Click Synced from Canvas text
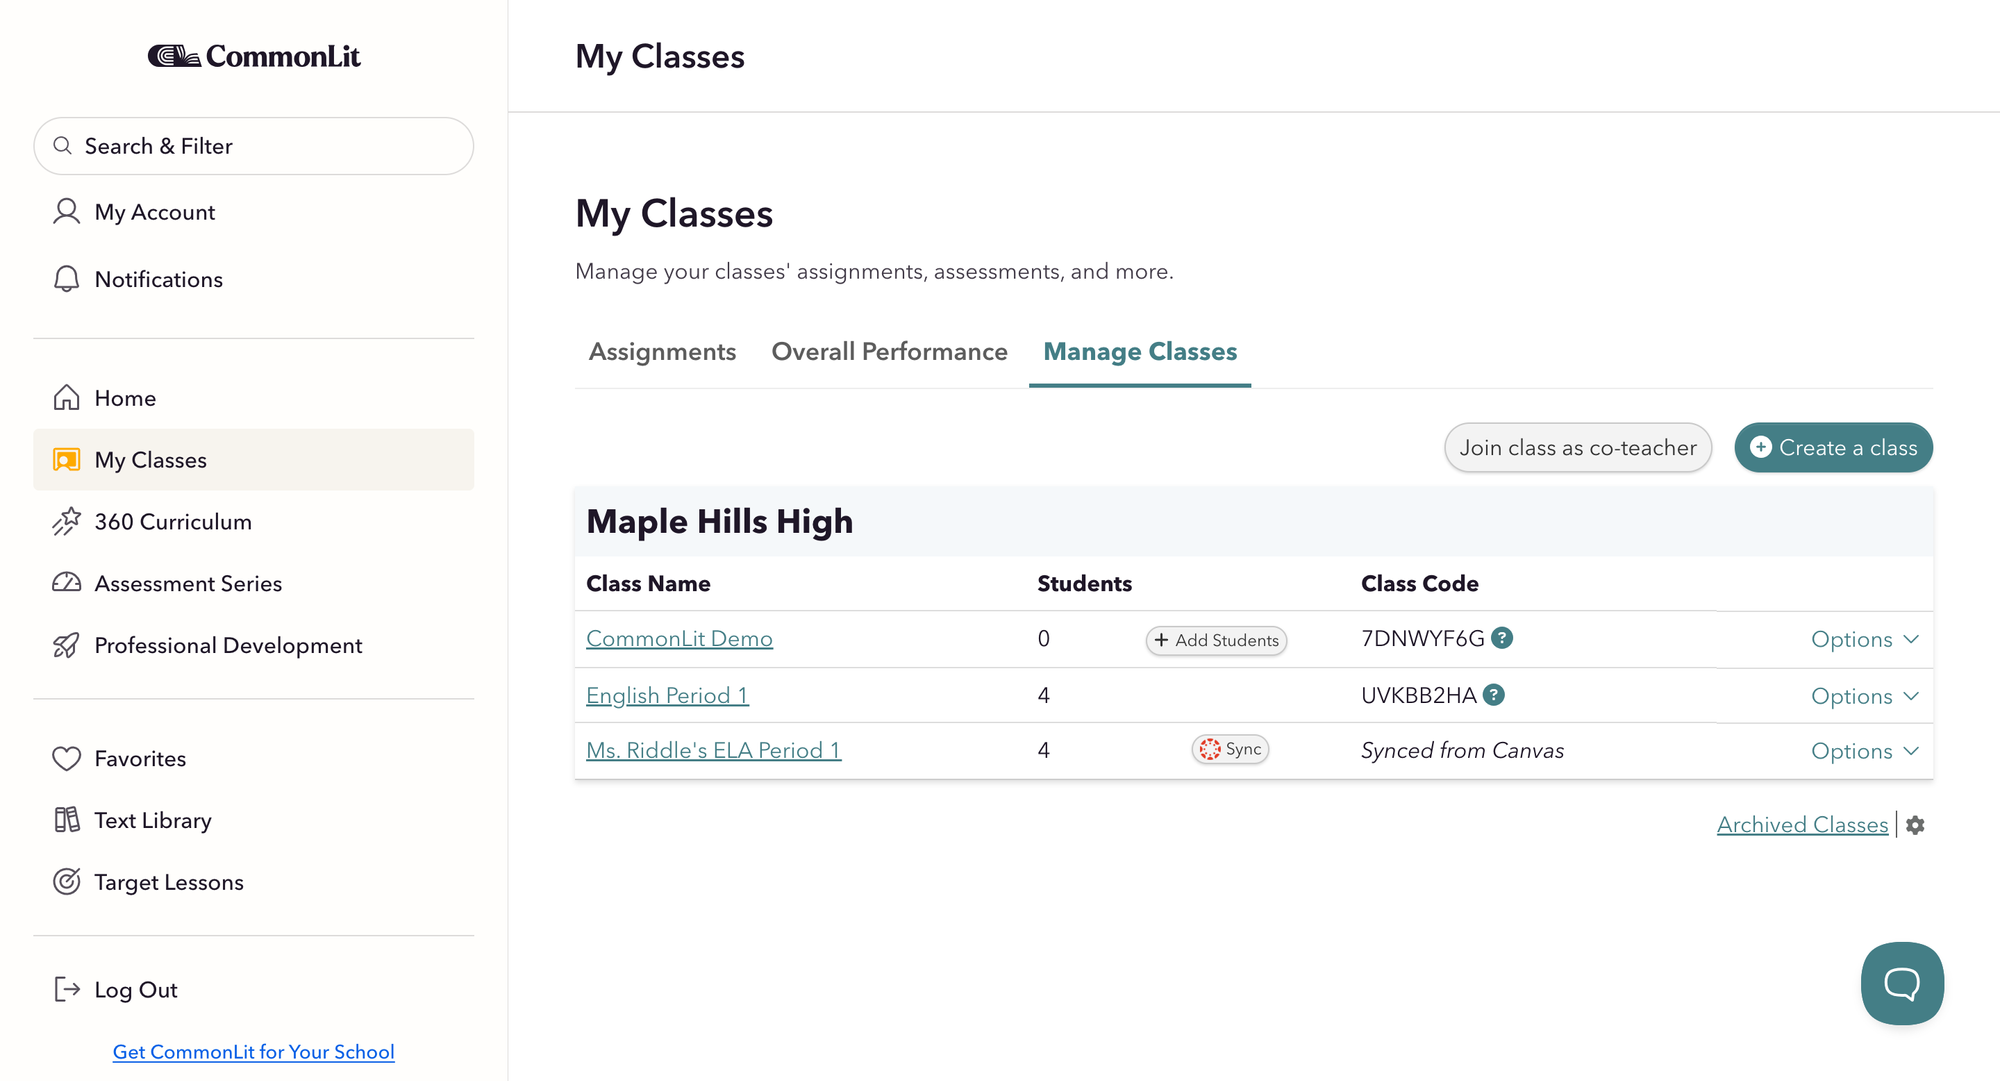Viewport: 2000px width, 1081px height. [x=1462, y=751]
